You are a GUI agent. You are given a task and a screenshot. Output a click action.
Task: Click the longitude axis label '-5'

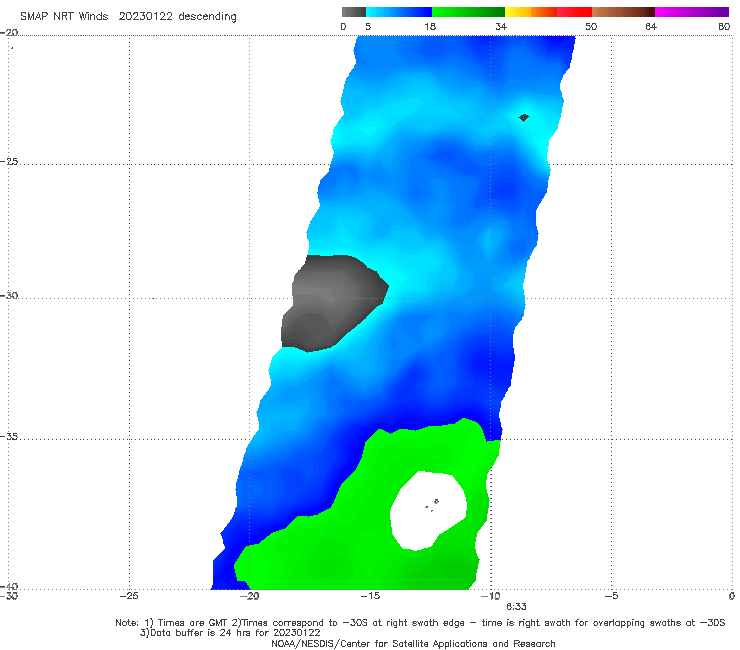click(x=611, y=596)
